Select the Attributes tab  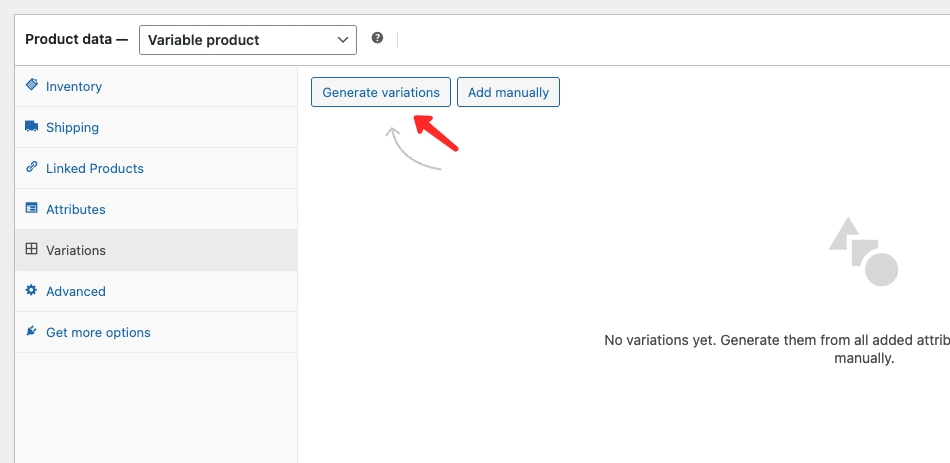pyautogui.click(x=76, y=210)
